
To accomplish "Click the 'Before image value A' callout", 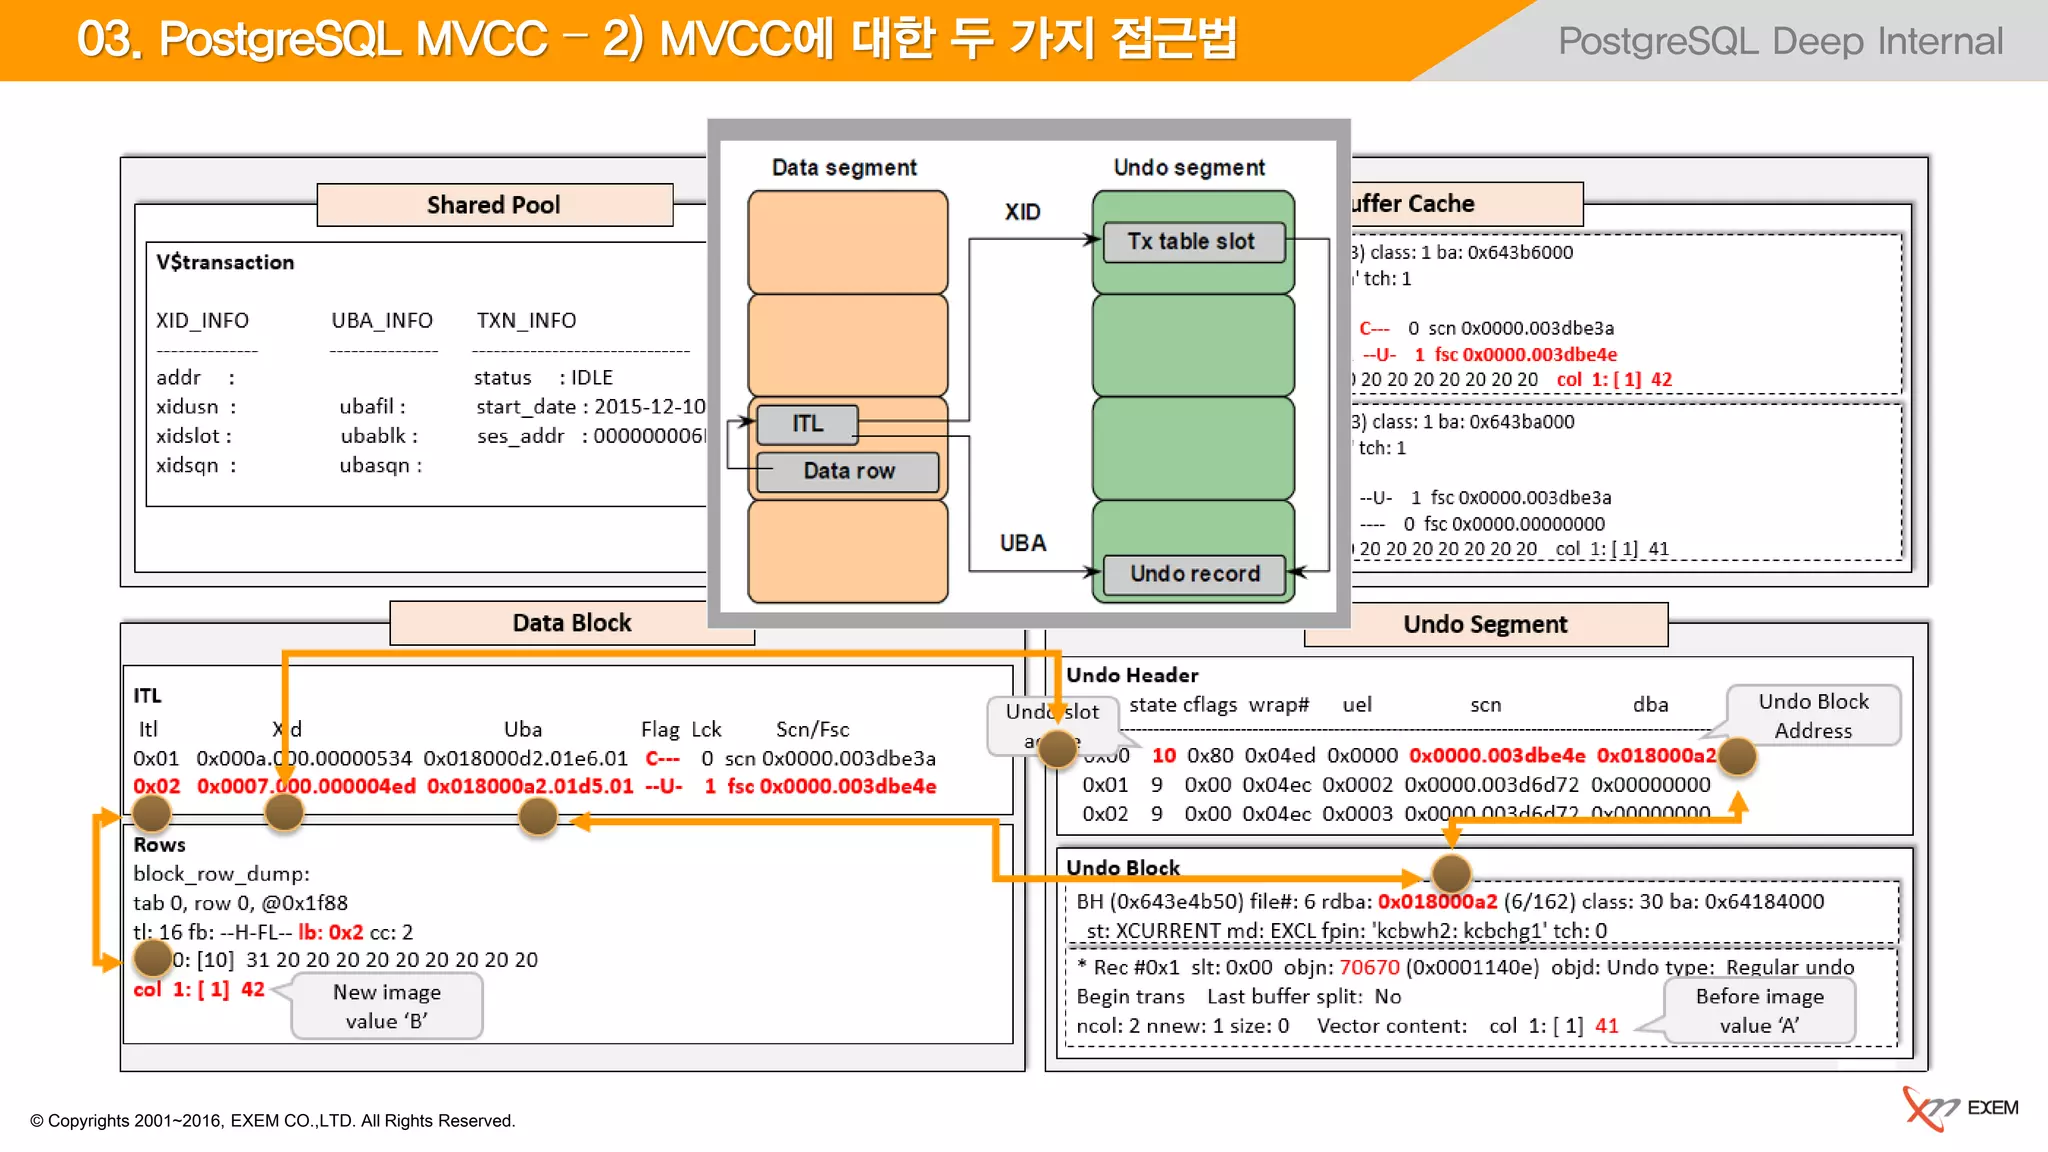I will point(1759,1011).
